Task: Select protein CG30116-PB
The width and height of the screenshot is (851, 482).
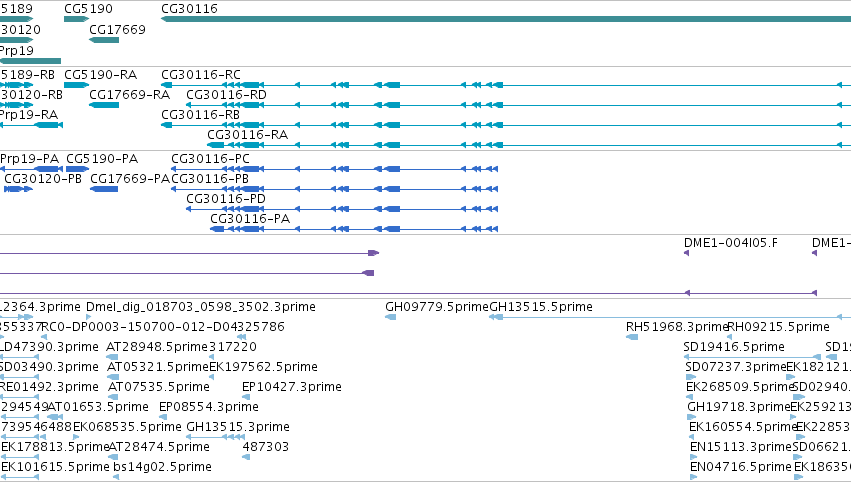Action: pos(334,189)
